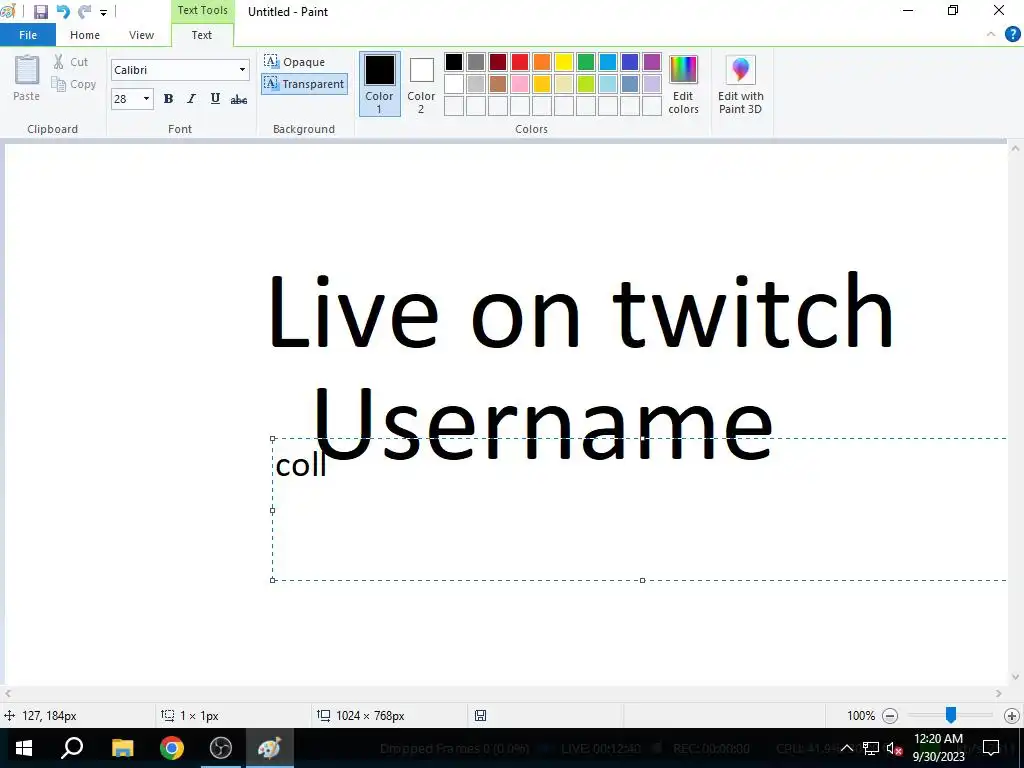Open Customize Quick Access Toolbar arrow
Image resolution: width=1024 pixels, height=768 pixels.
(103, 12)
